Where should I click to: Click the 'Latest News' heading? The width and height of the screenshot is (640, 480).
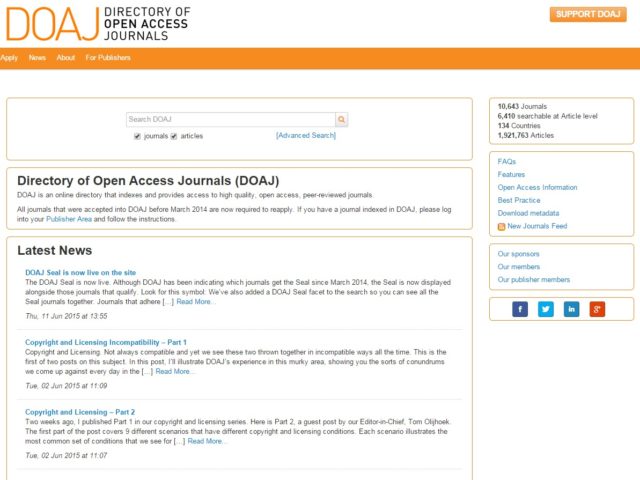(x=55, y=250)
